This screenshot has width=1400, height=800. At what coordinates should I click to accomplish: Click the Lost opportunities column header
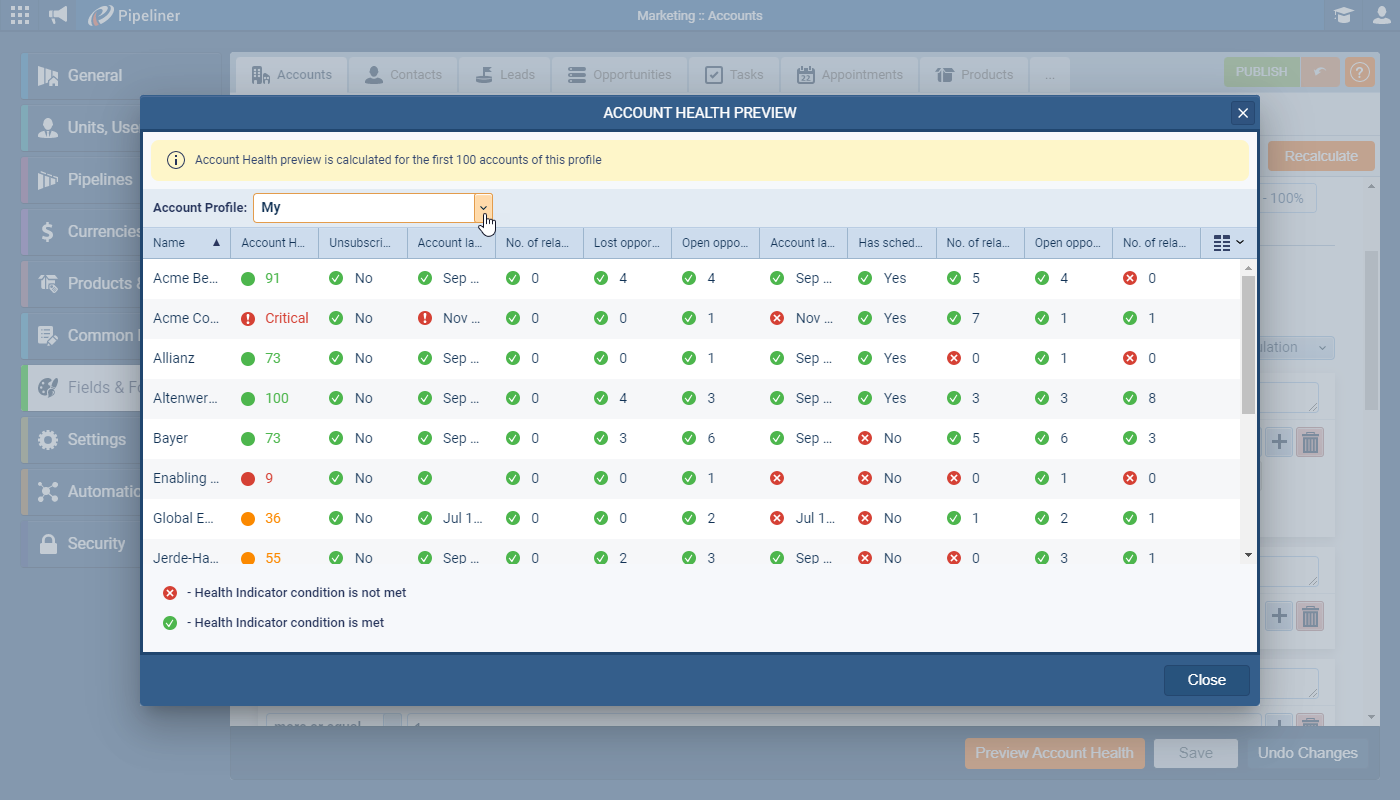(x=626, y=243)
